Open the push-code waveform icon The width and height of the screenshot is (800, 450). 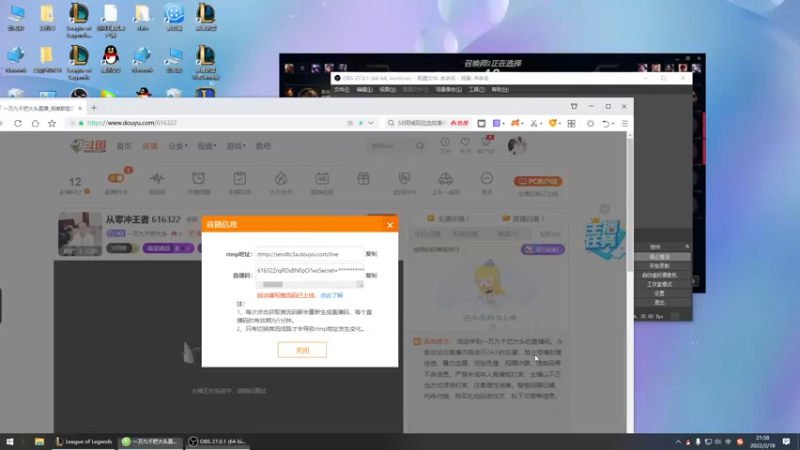[157, 179]
